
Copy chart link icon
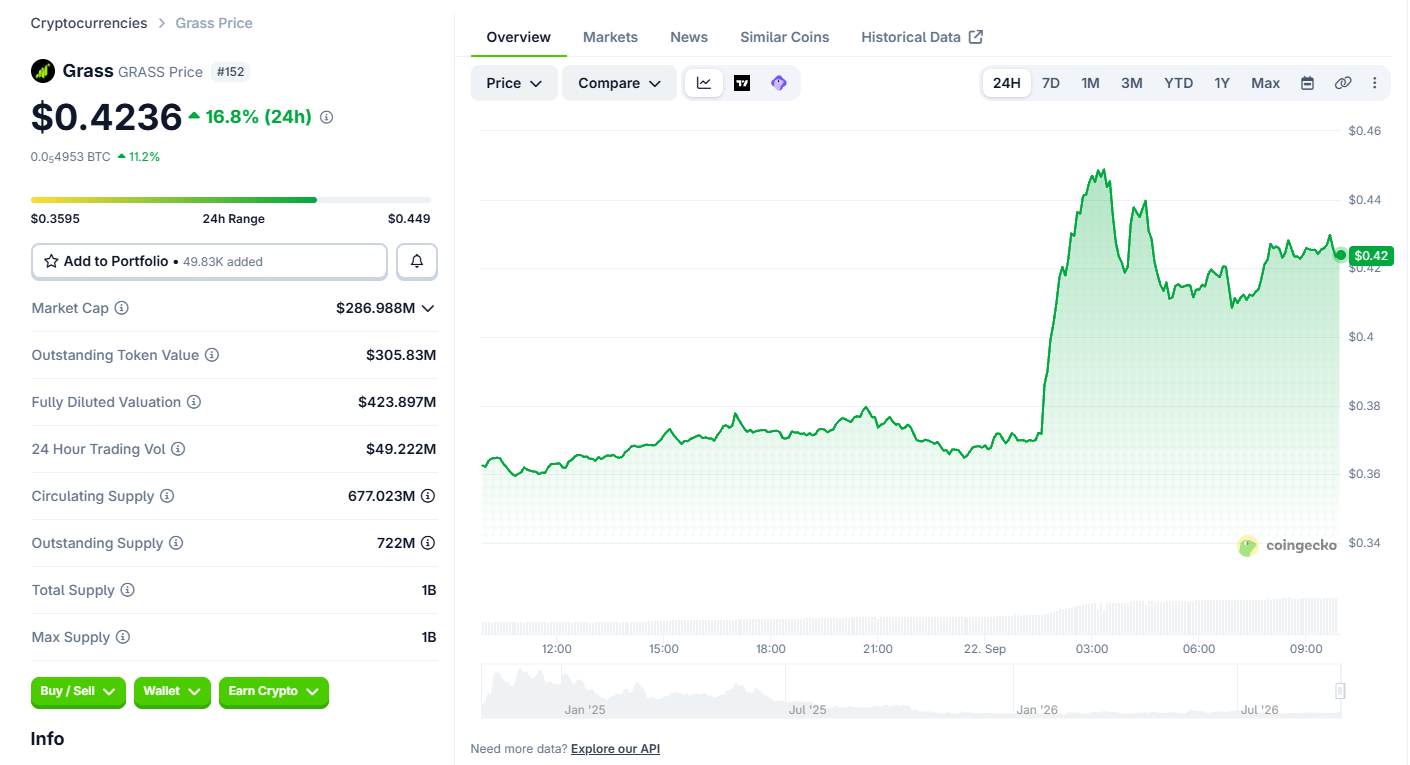tap(1343, 83)
